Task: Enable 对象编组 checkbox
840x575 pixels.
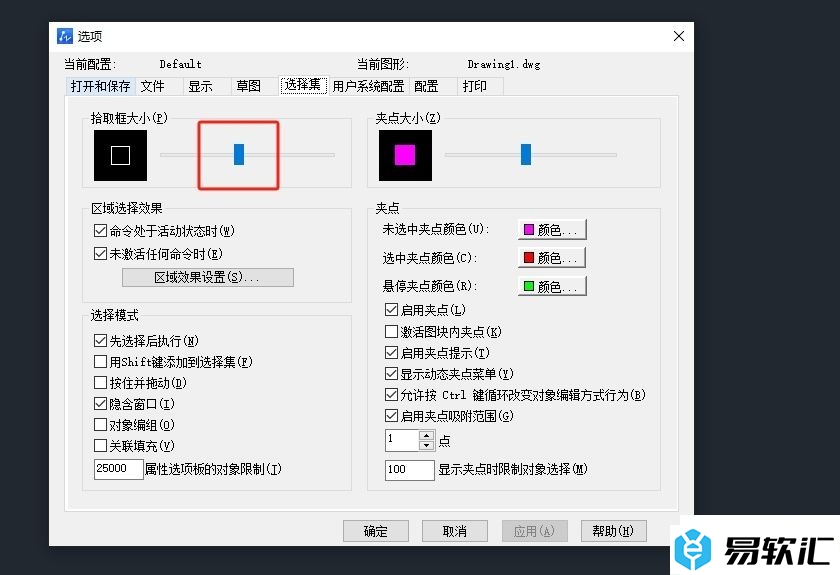Action: pos(100,425)
